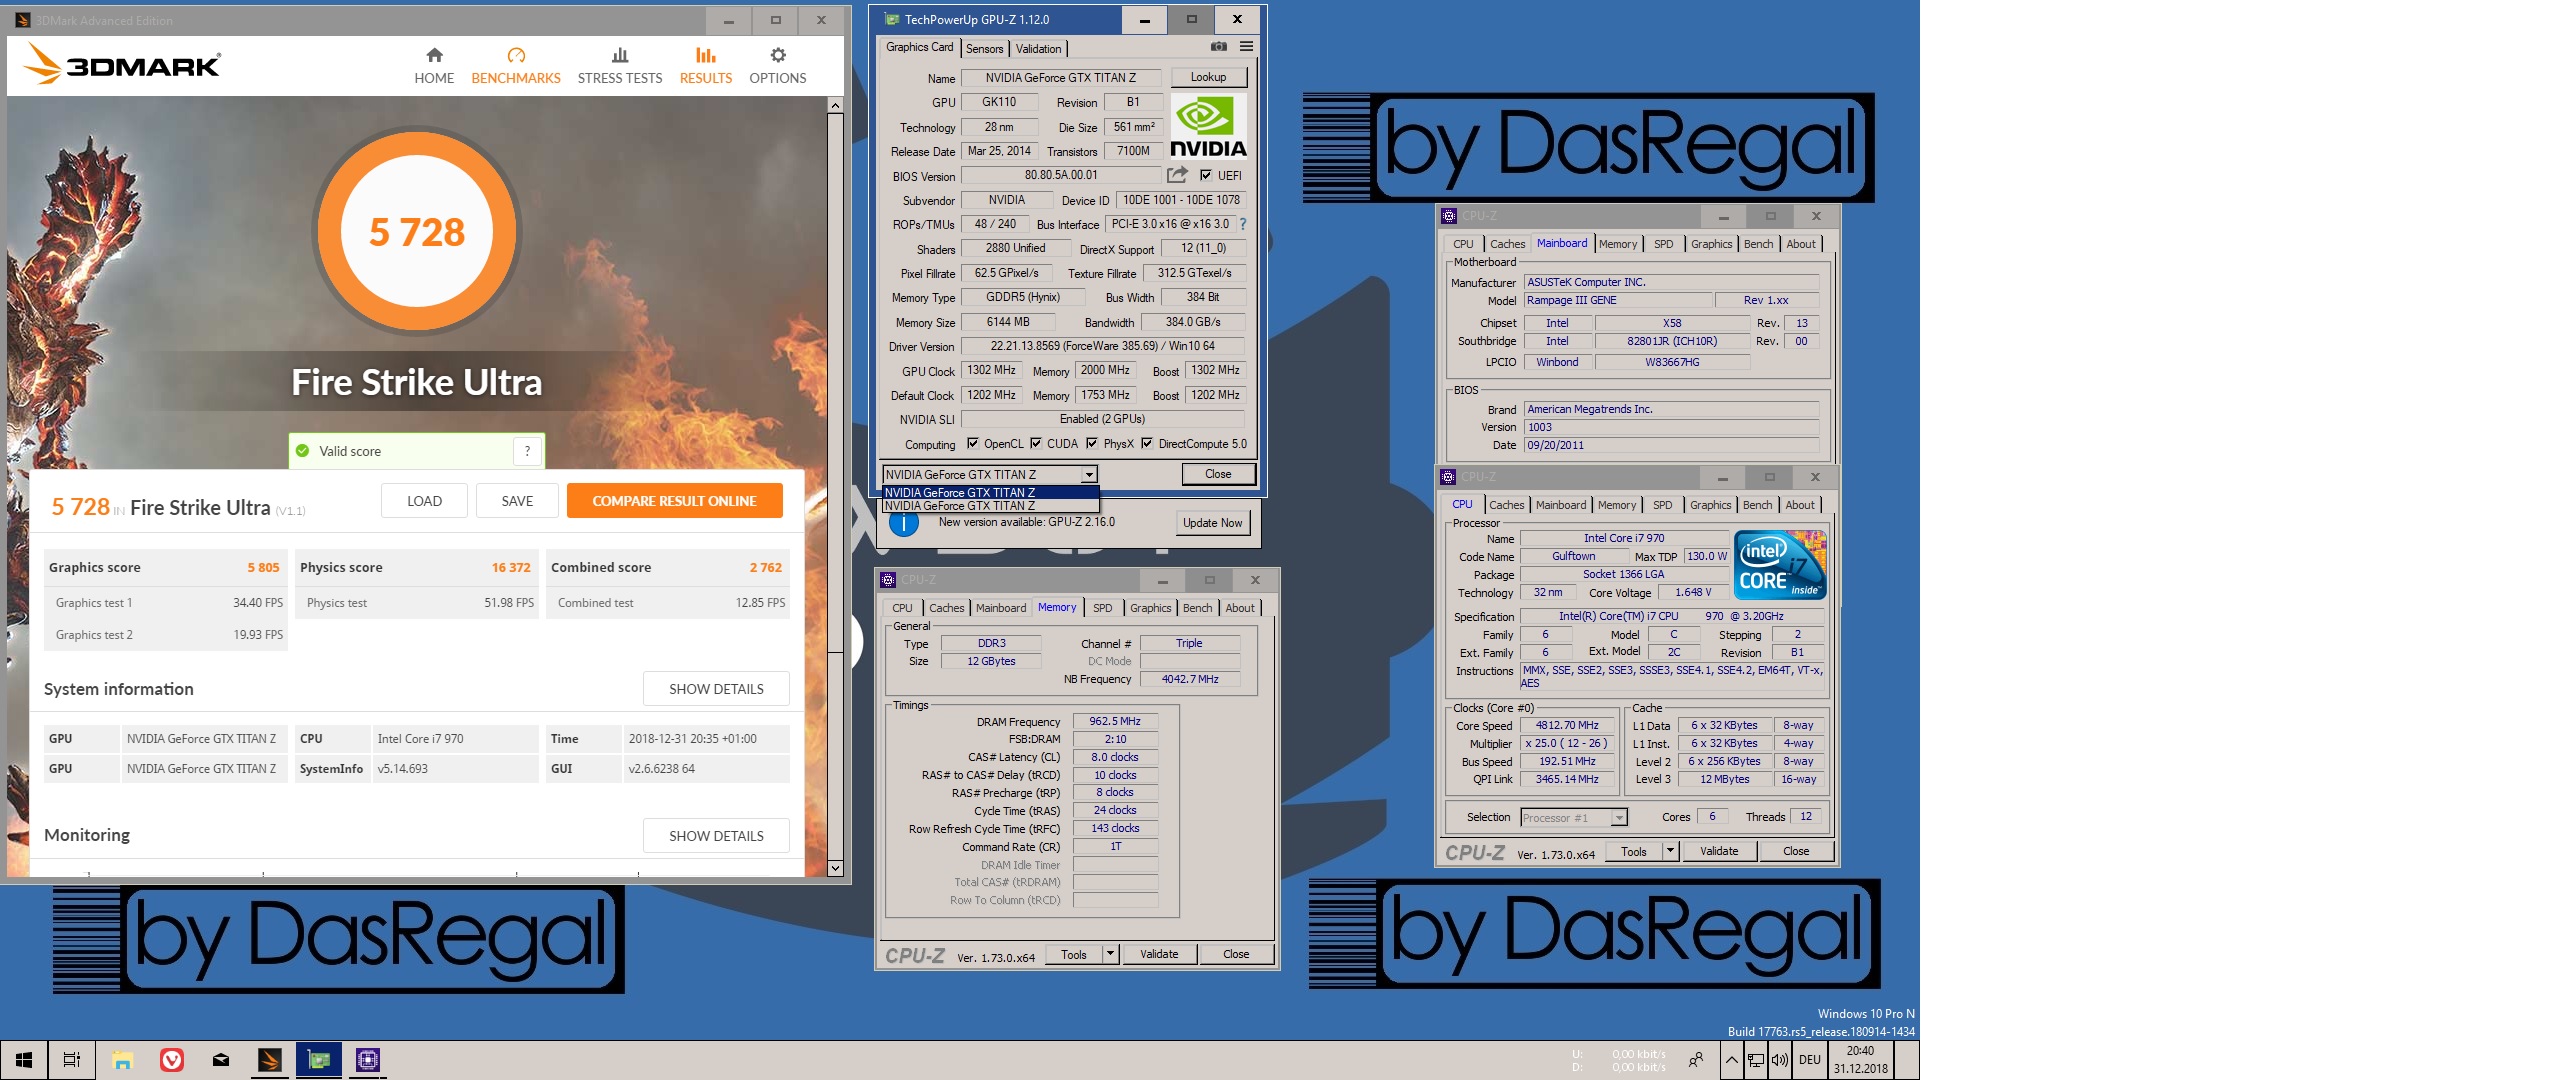Open the People icon in system tray
The image size is (2560, 1080).
1696,1060
